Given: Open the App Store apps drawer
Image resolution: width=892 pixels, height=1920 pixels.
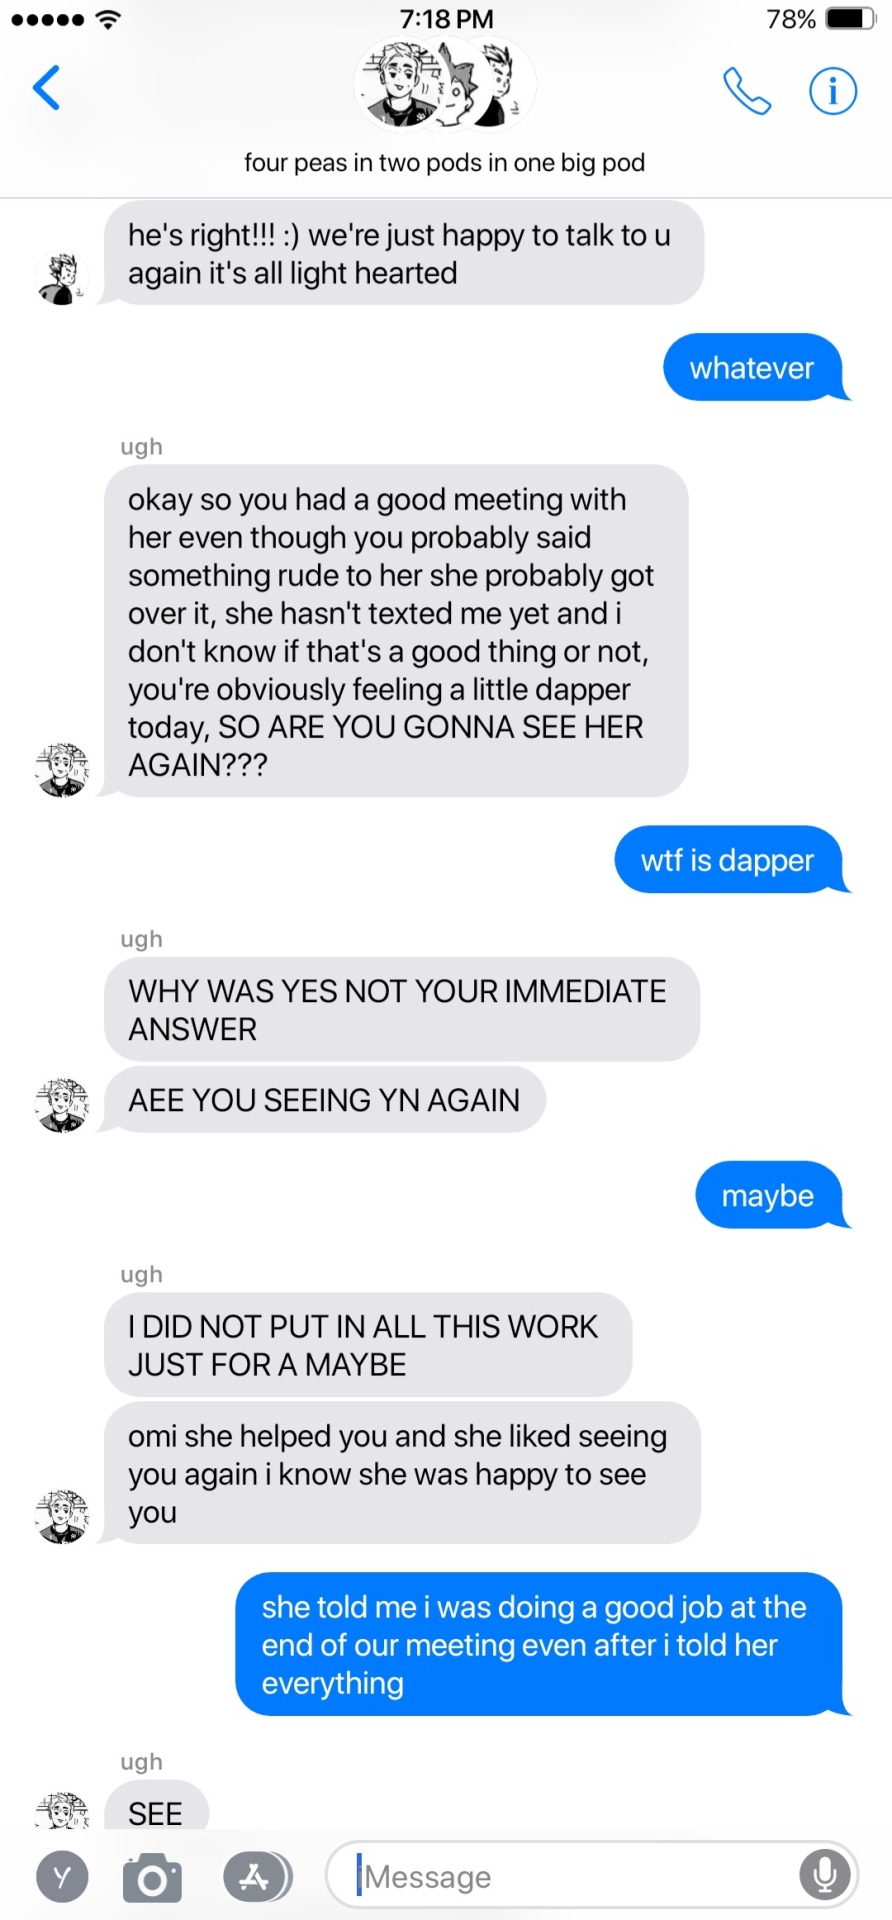Looking at the screenshot, I should point(257,1877).
